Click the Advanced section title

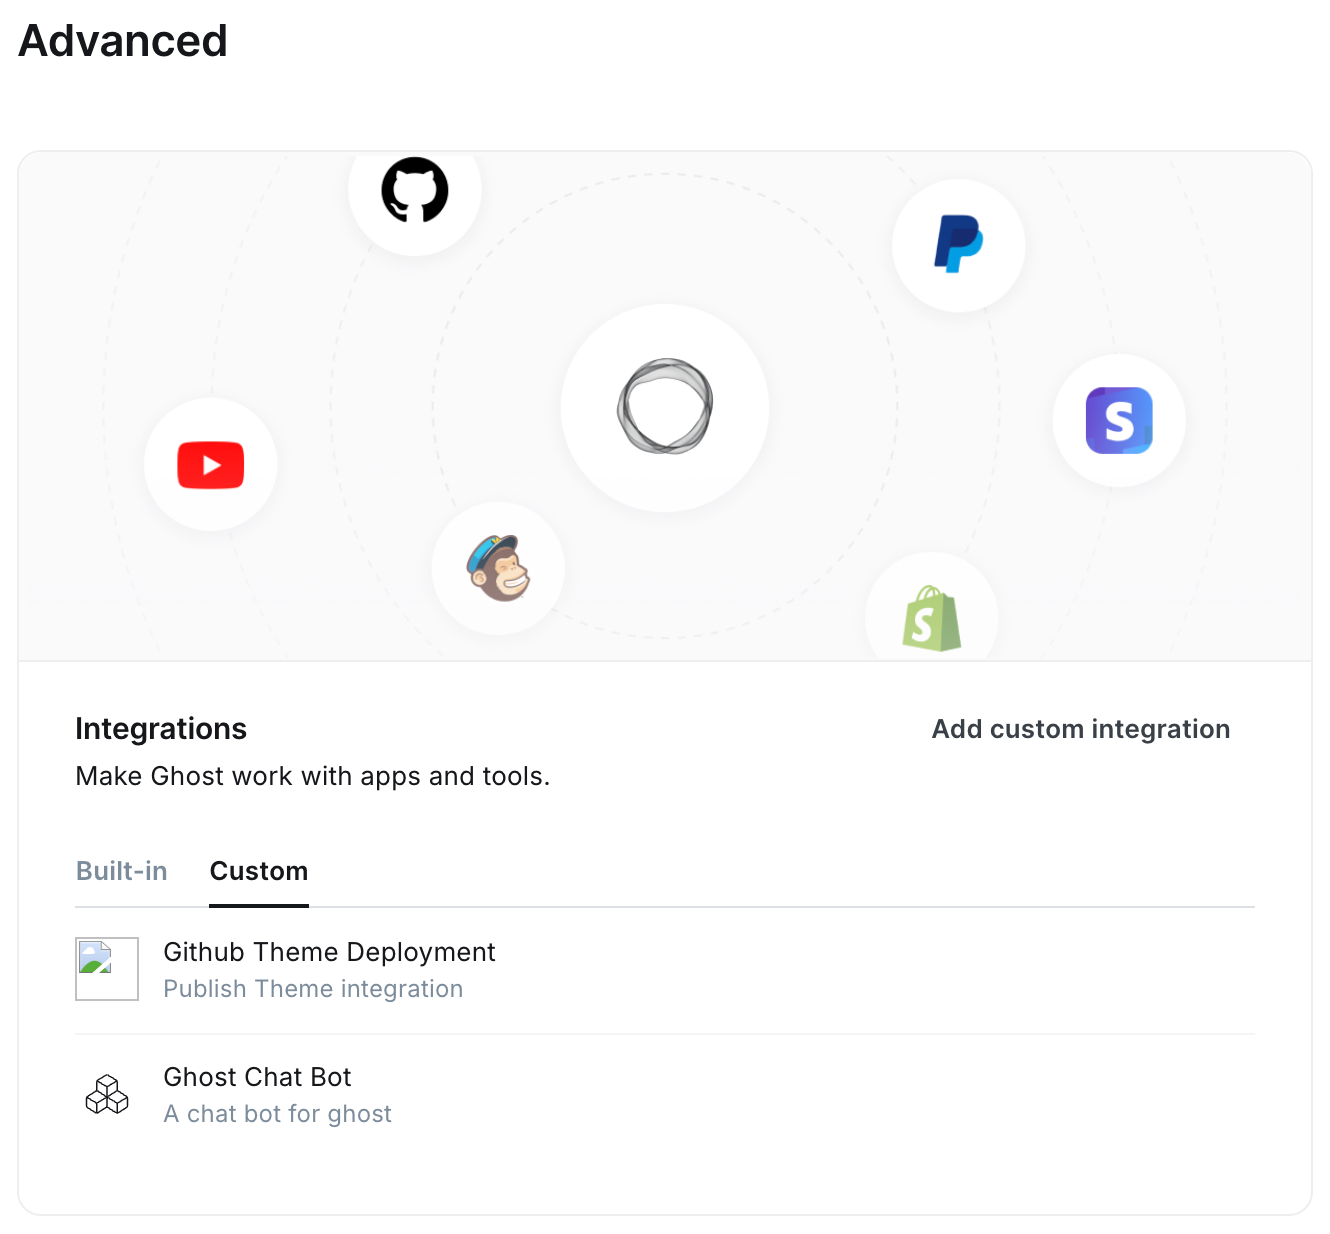(123, 41)
